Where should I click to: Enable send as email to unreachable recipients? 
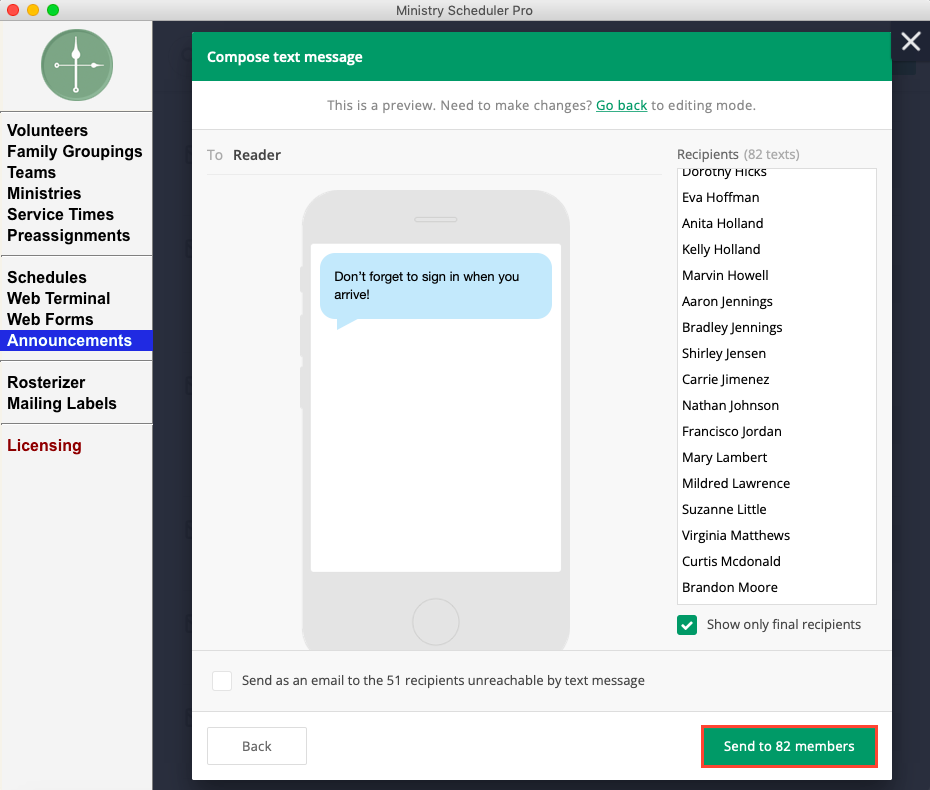click(x=222, y=681)
